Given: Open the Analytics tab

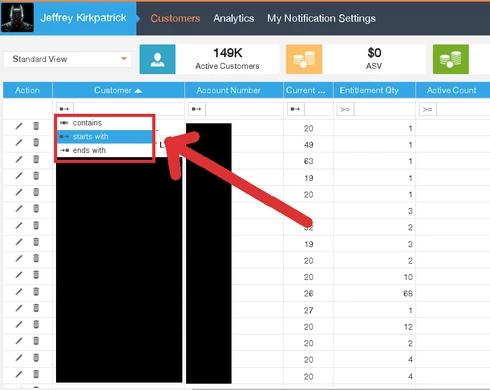Looking at the screenshot, I should click(x=234, y=18).
